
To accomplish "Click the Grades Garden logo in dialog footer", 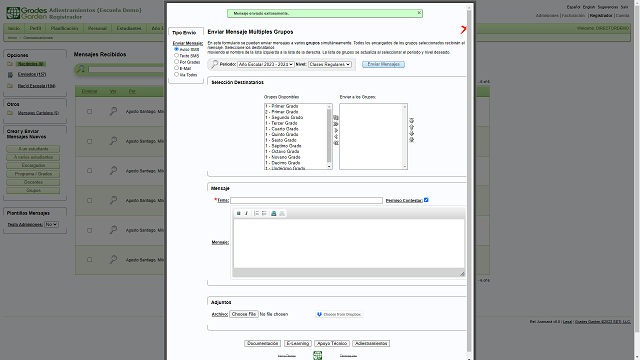I will tap(318, 356).
